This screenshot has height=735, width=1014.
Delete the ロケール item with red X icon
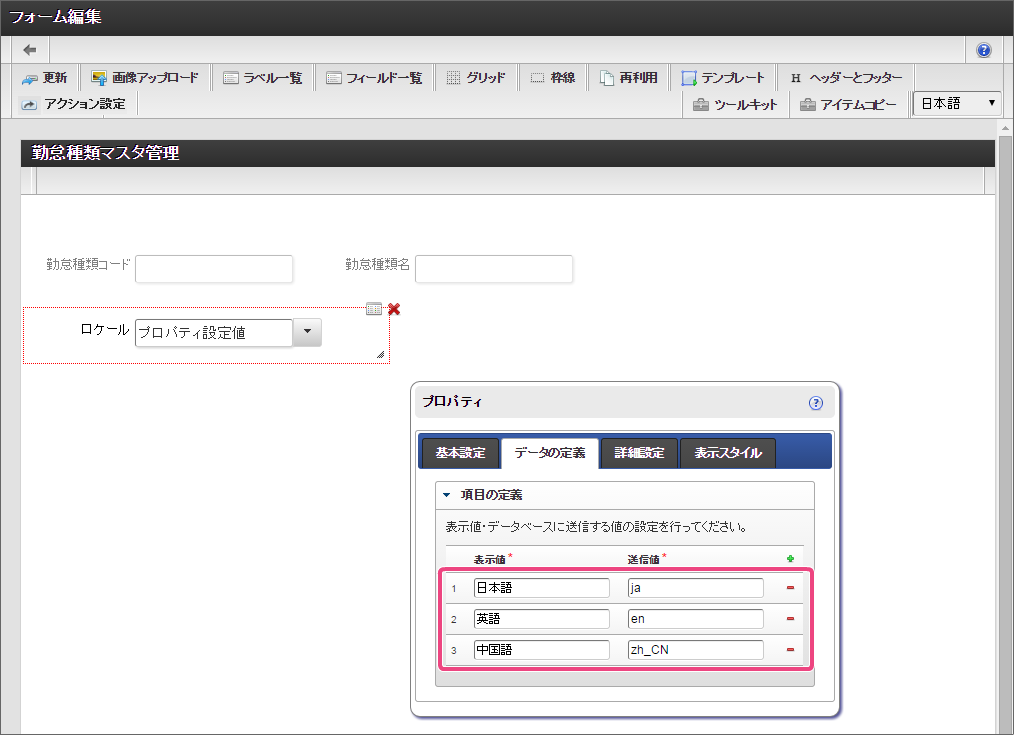coord(394,309)
